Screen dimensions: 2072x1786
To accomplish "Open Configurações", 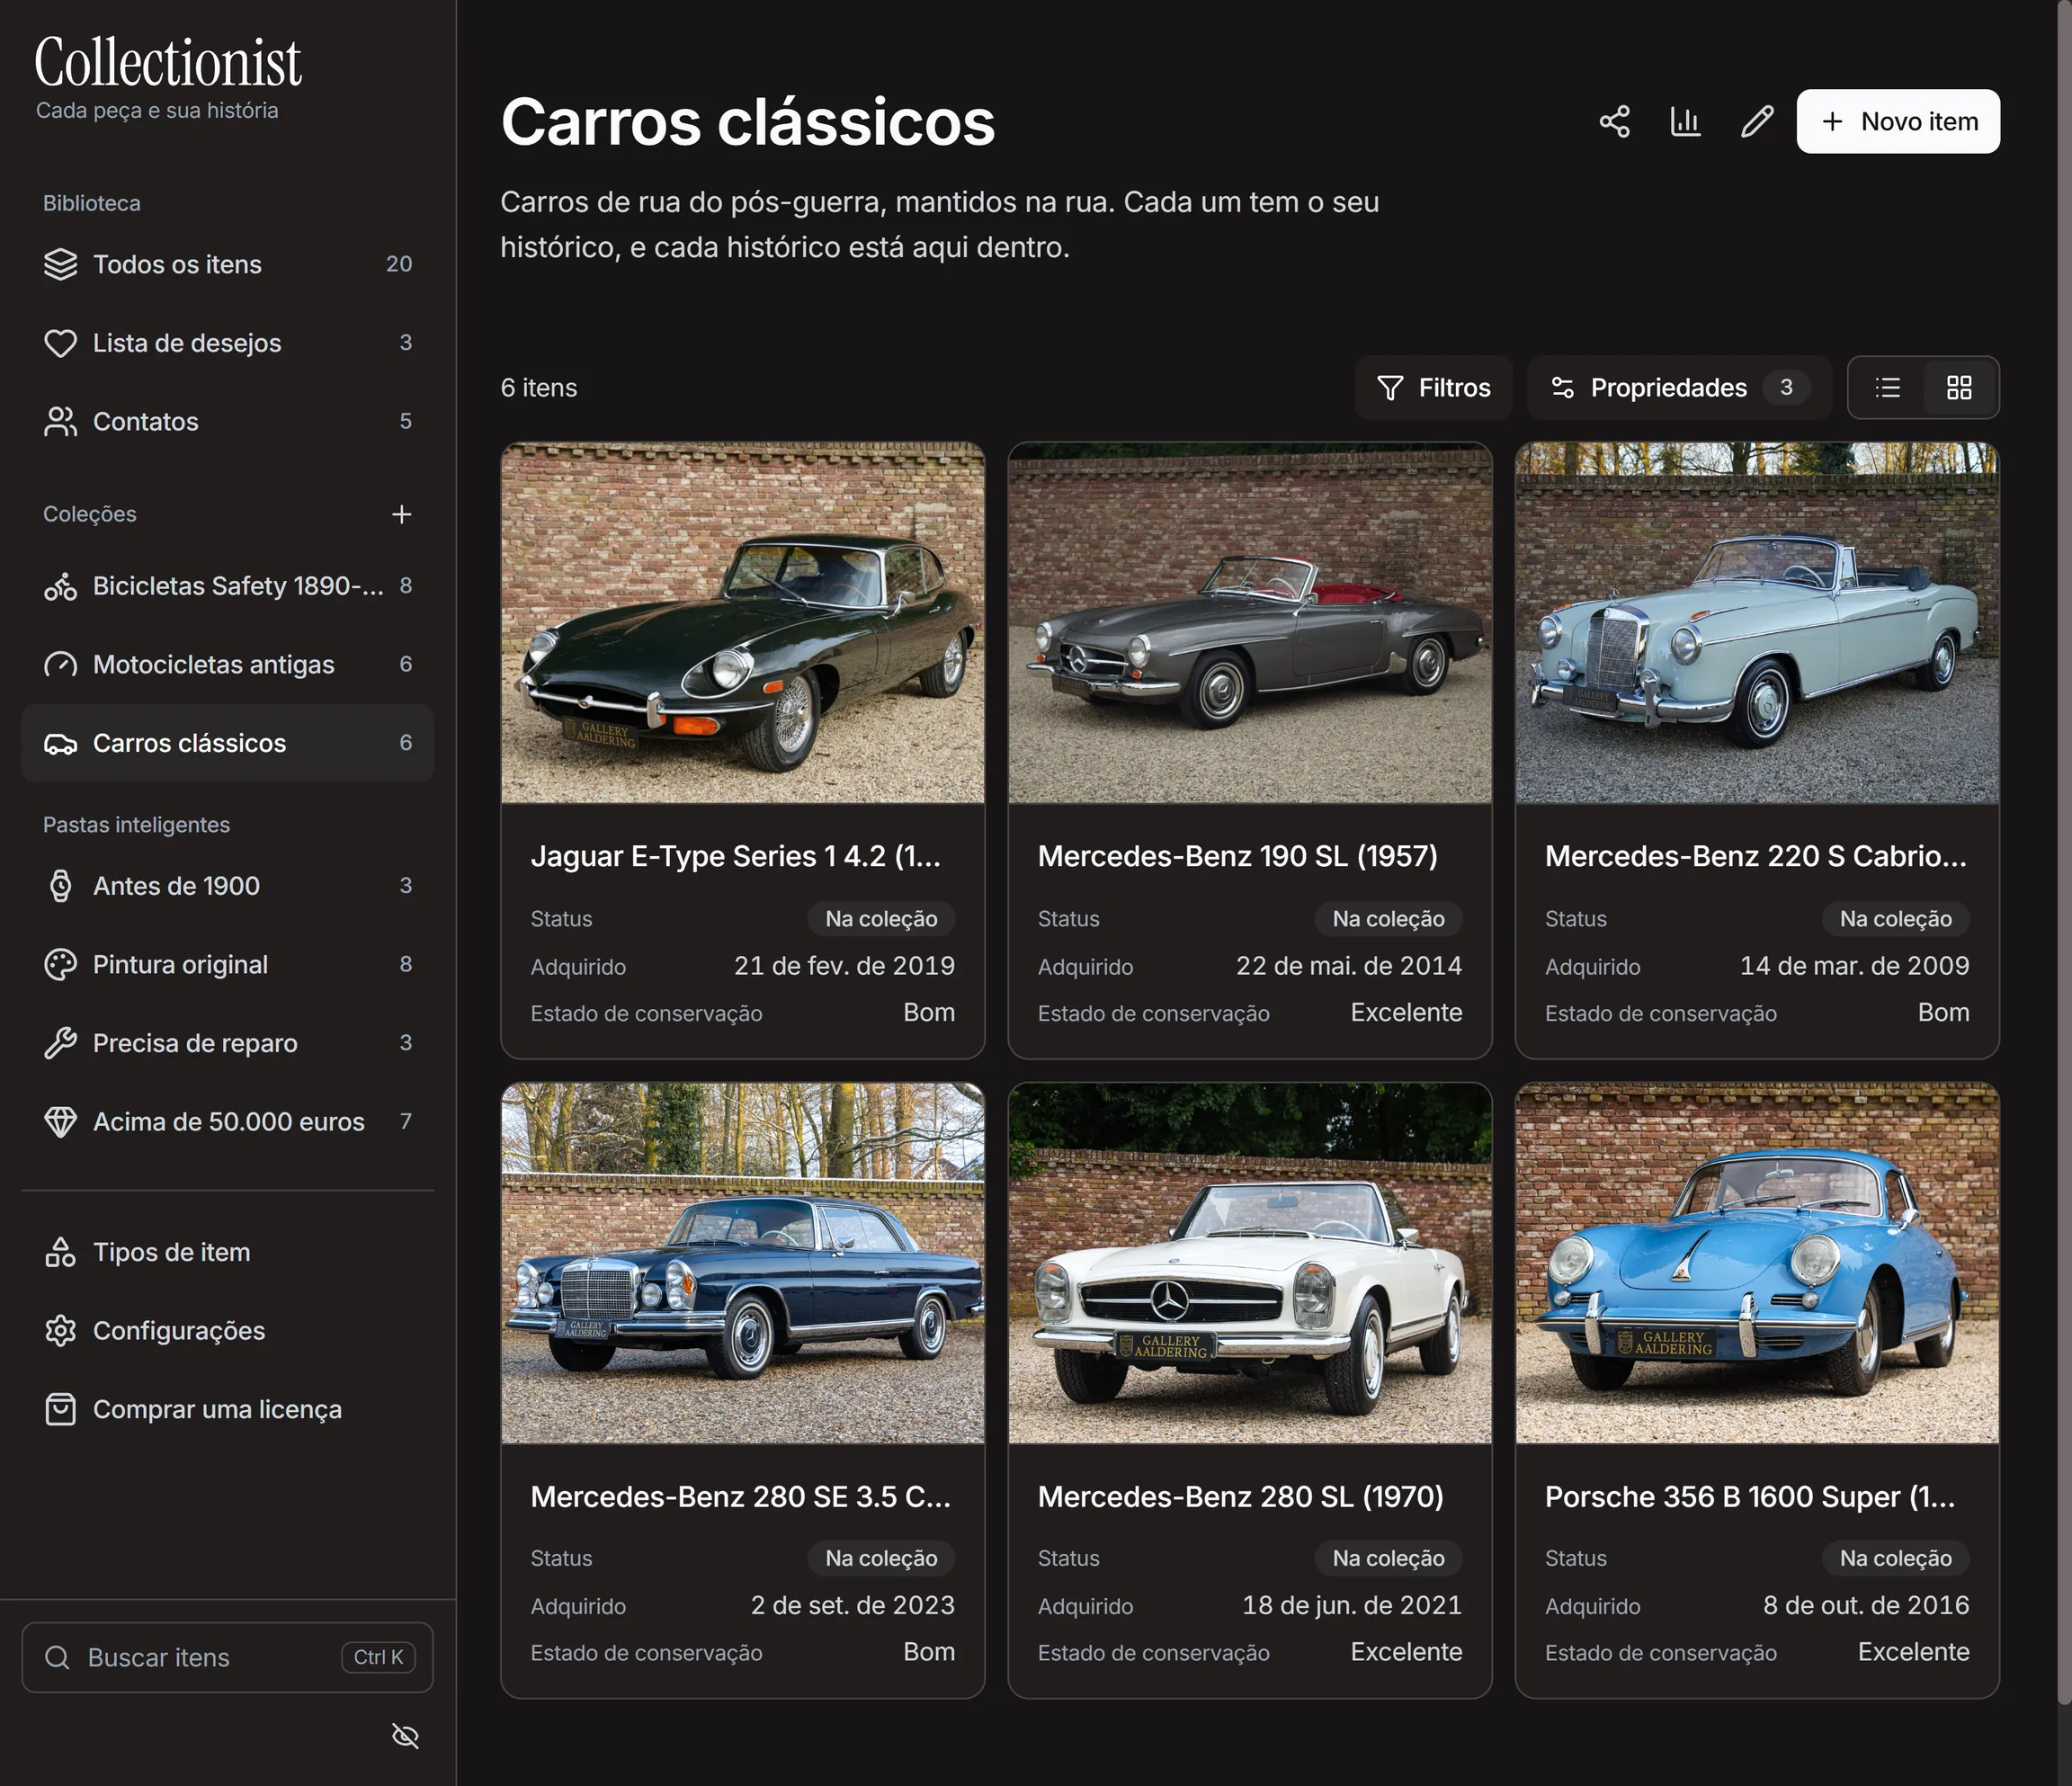I will pyautogui.click(x=228, y=1330).
